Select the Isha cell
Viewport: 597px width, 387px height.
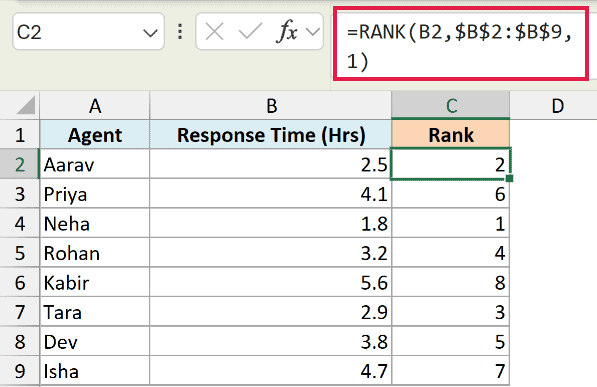coord(95,371)
